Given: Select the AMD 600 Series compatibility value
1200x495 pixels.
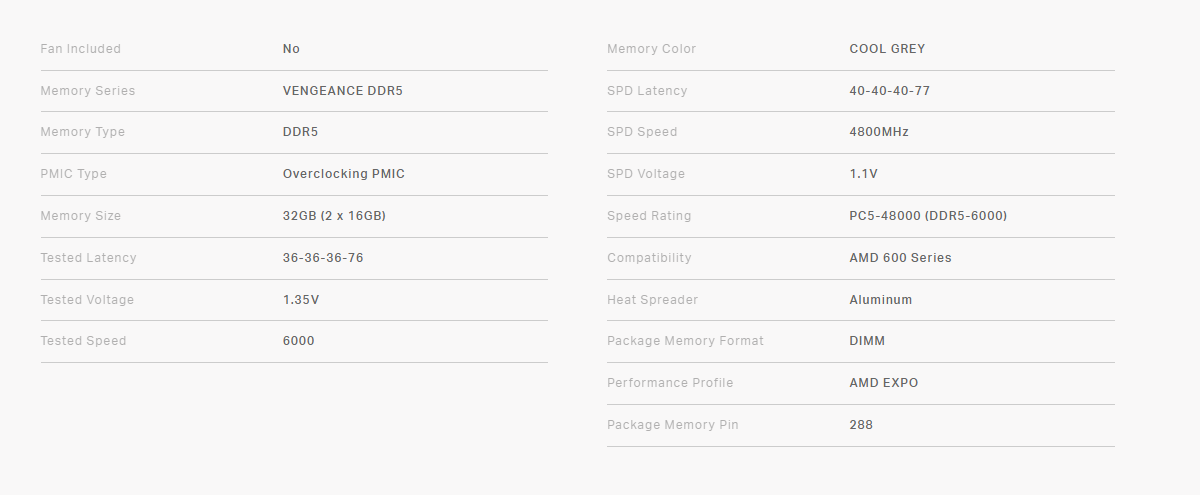Looking at the screenshot, I should tap(900, 258).
